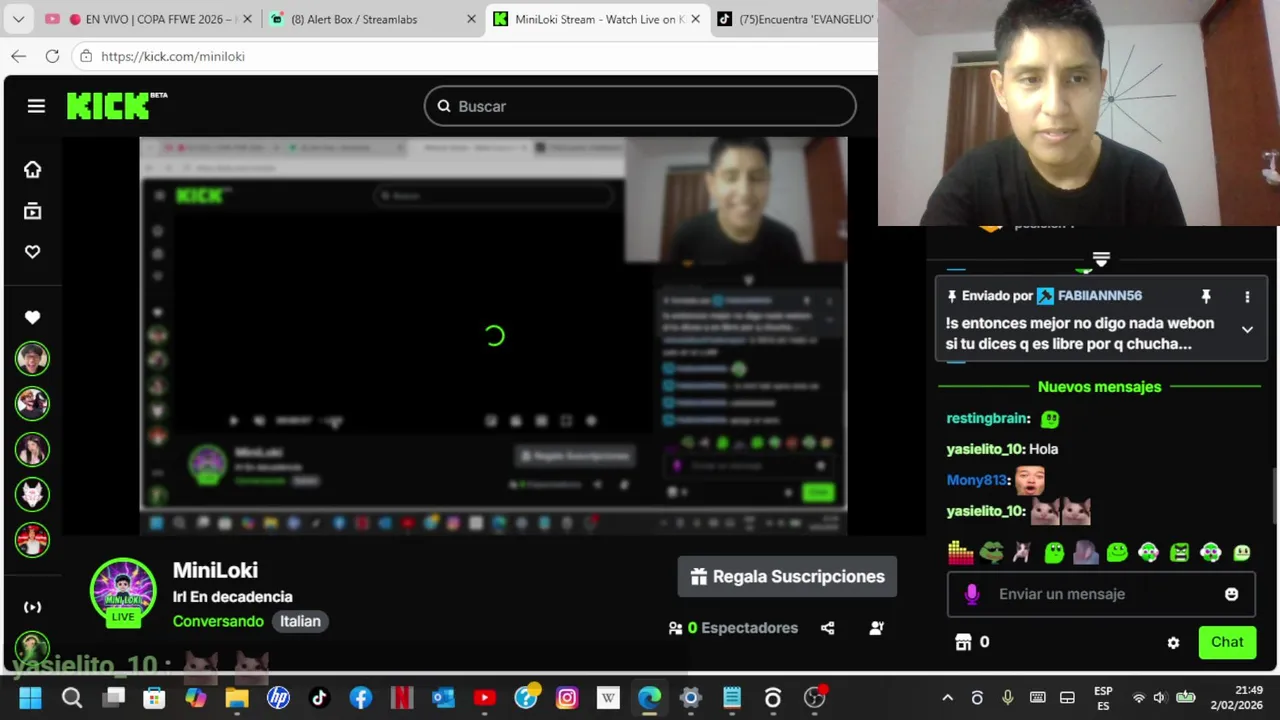Expand the Kick sidebar with bracket icon
This screenshot has height=720, width=1280.
33,607
